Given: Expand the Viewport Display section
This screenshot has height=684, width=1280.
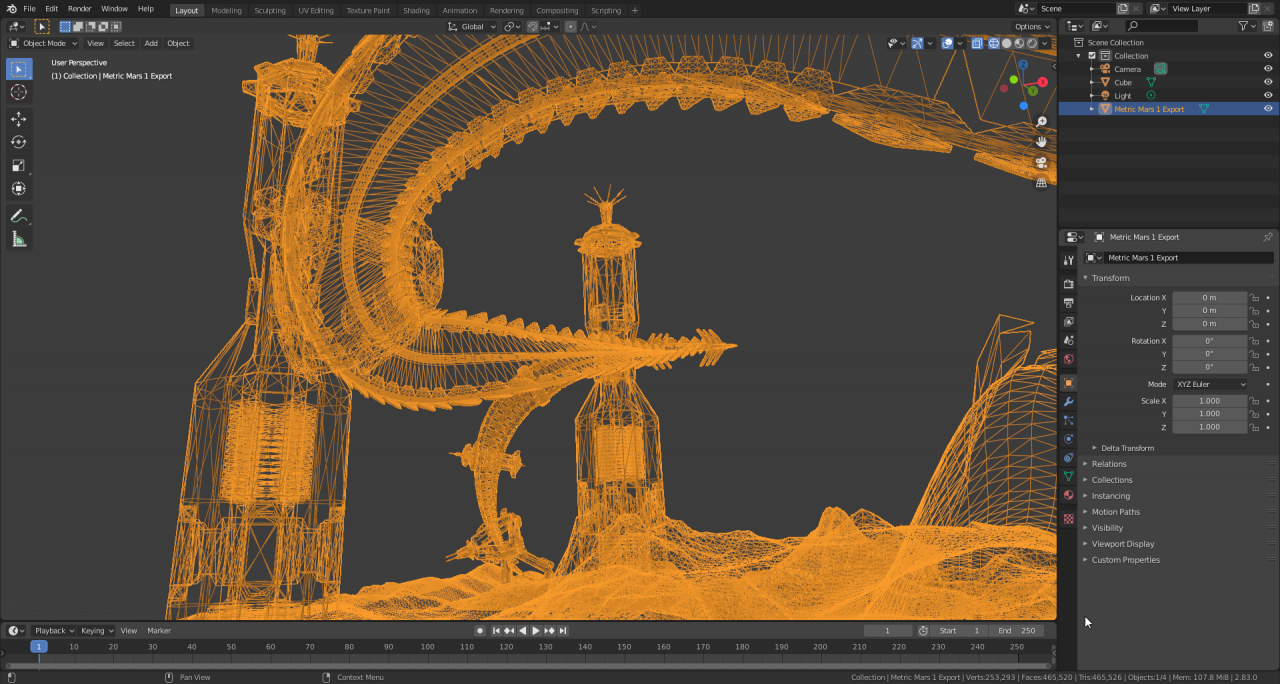Looking at the screenshot, I should (x=1122, y=544).
